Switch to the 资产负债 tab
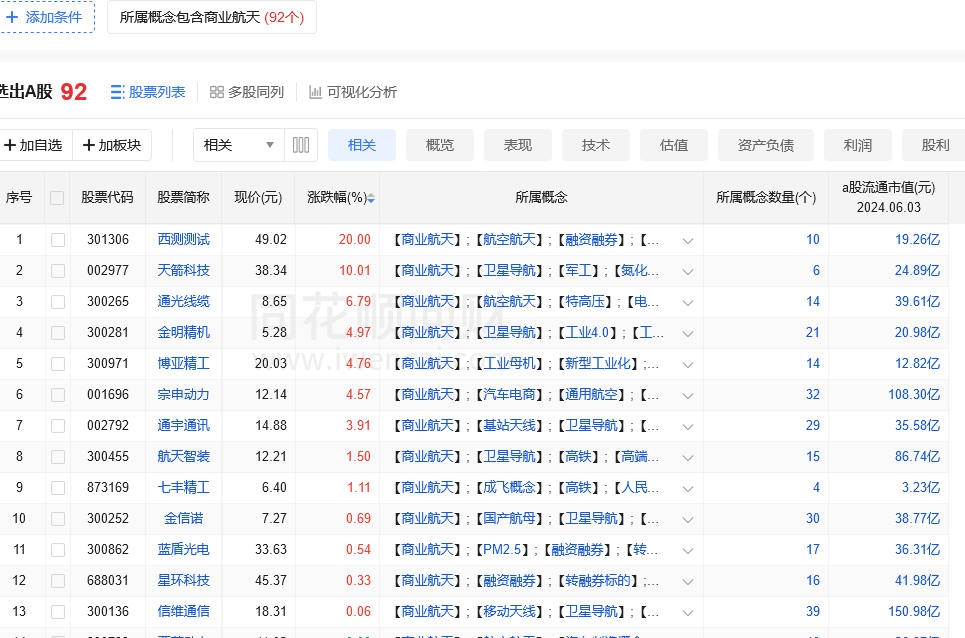The width and height of the screenshot is (965, 638). [x=766, y=145]
